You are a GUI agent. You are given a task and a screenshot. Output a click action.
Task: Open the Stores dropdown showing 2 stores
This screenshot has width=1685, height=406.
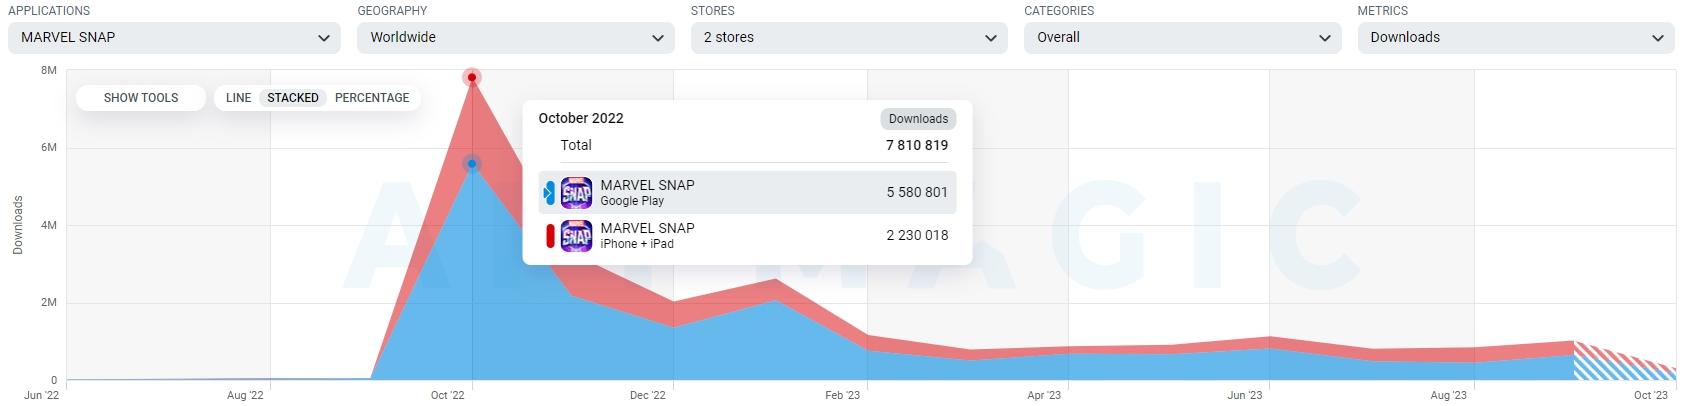click(848, 38)
